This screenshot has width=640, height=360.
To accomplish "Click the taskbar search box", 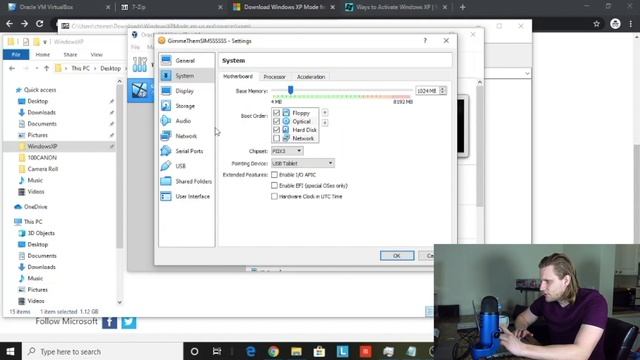I will click(102, 351).
